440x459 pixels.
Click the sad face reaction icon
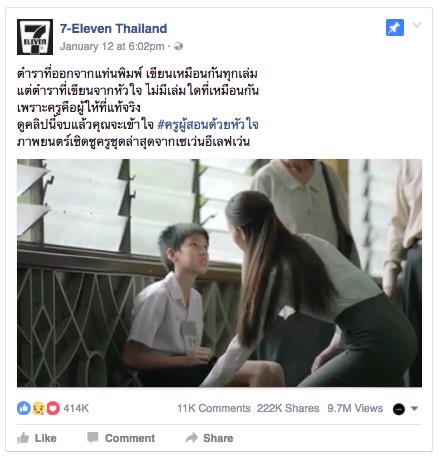[38, 408]
